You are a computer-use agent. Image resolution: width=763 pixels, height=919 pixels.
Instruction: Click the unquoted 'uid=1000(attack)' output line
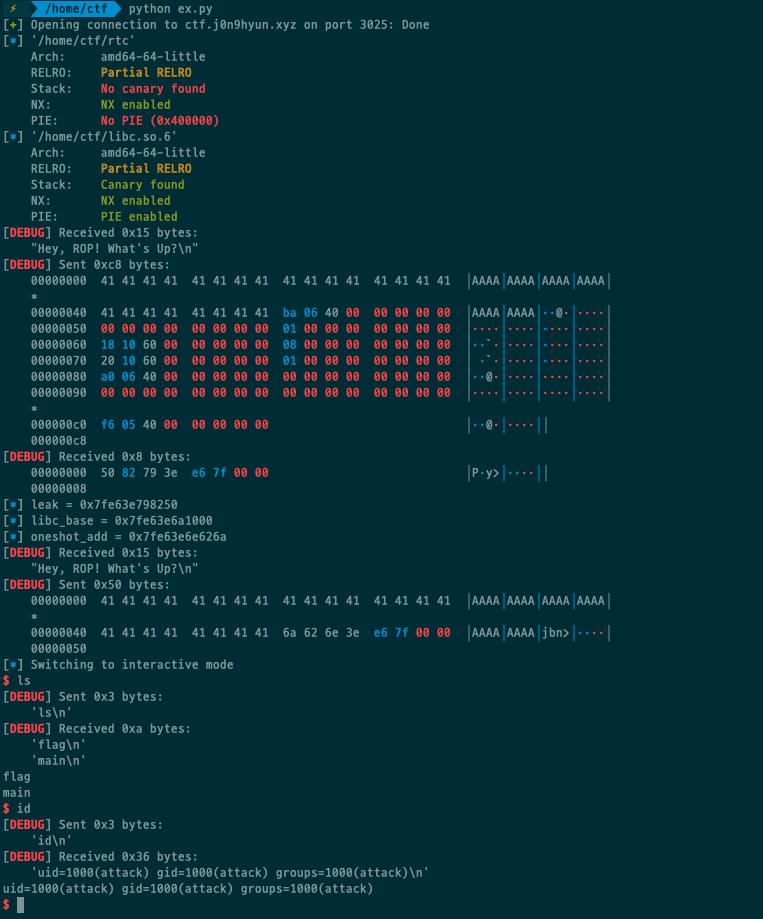[188, 889]
